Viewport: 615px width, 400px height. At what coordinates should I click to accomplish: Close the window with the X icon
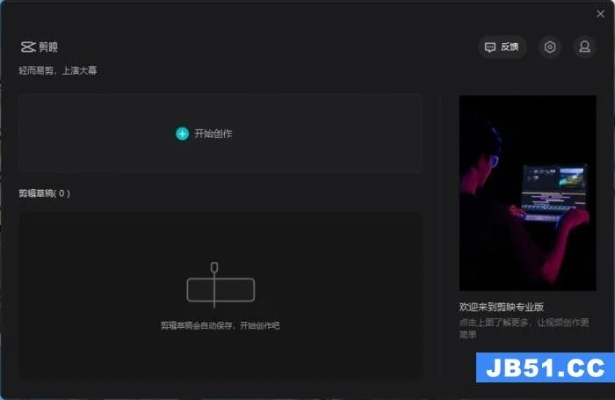coord(600,14)
